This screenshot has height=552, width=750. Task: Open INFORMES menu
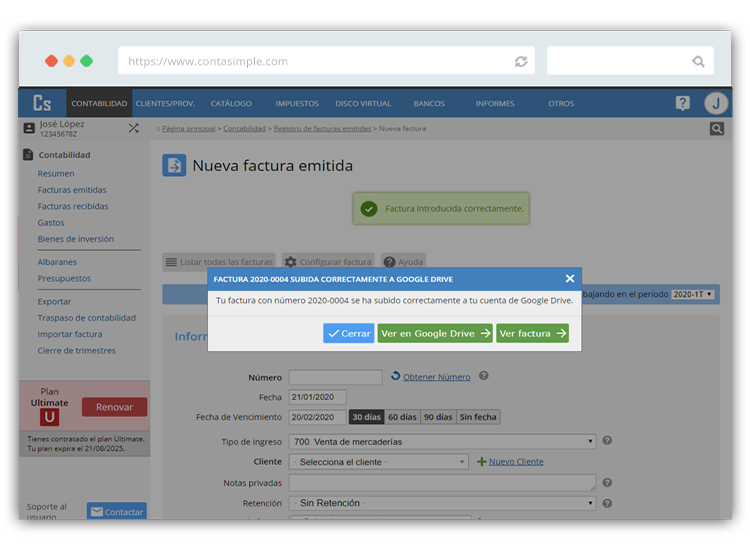(495, 103)
